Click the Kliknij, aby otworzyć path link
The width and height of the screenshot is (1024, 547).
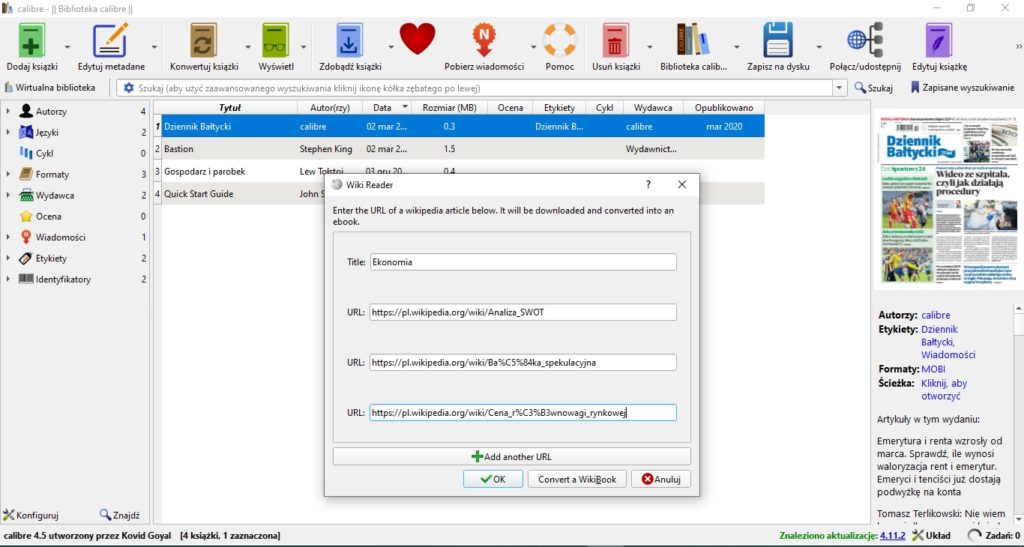pos(944,390)
